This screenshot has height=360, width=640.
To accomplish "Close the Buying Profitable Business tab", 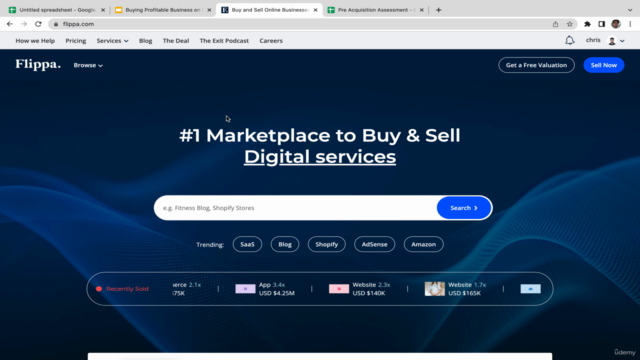I will pos(209,10).
